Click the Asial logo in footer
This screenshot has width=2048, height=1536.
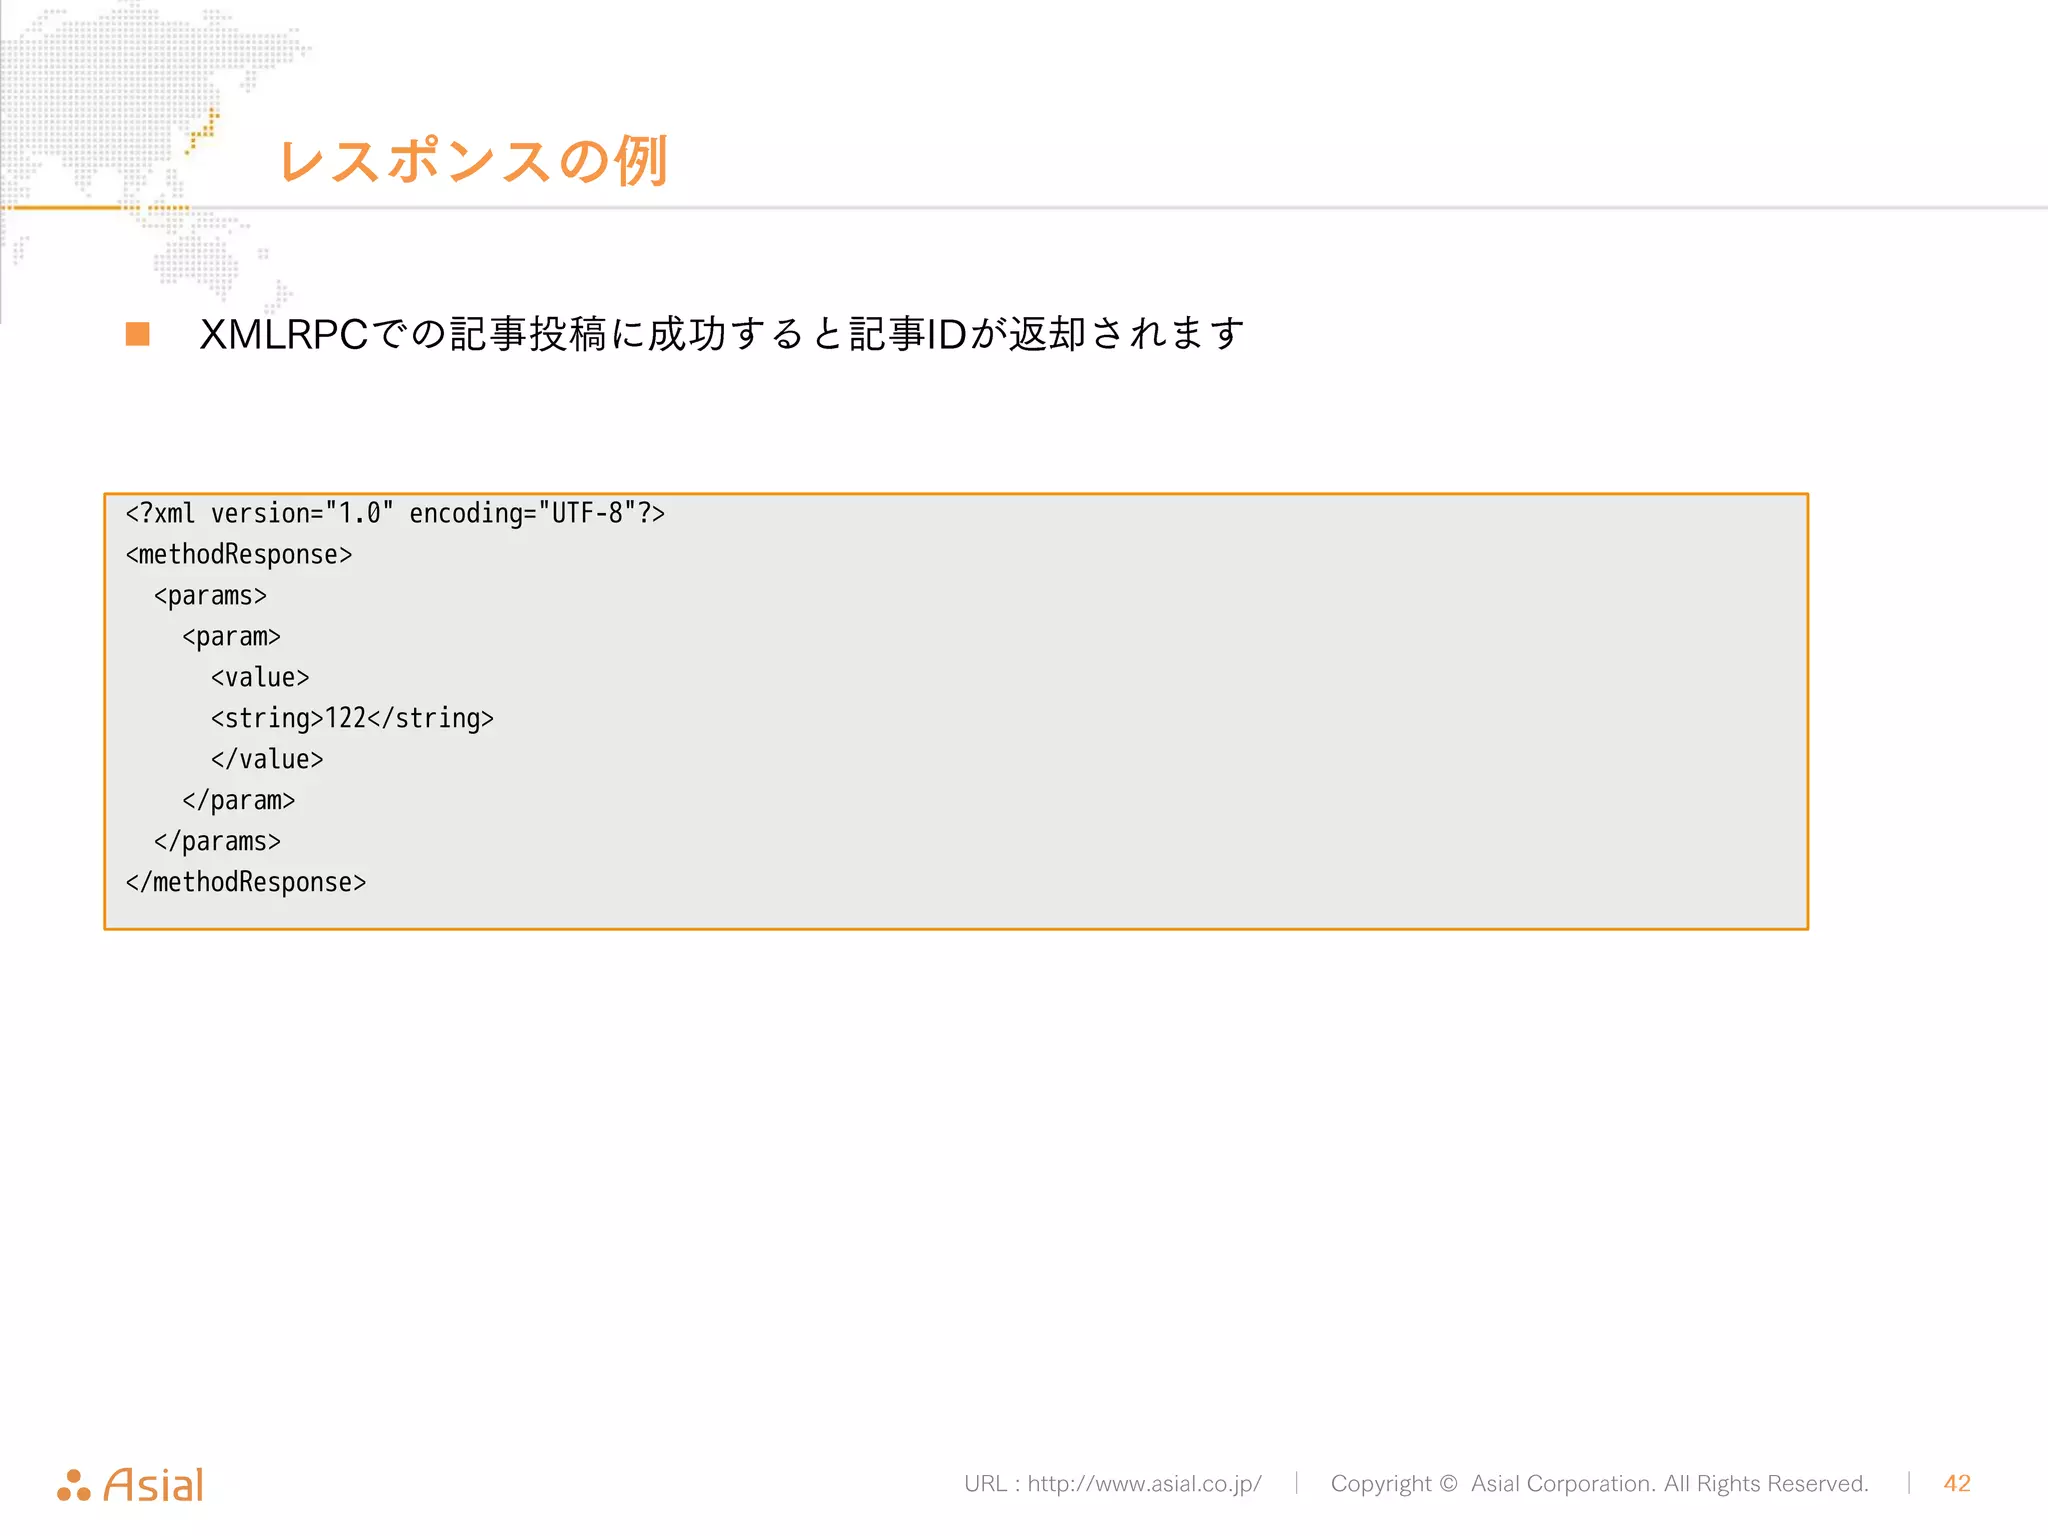click(130, 1485)
